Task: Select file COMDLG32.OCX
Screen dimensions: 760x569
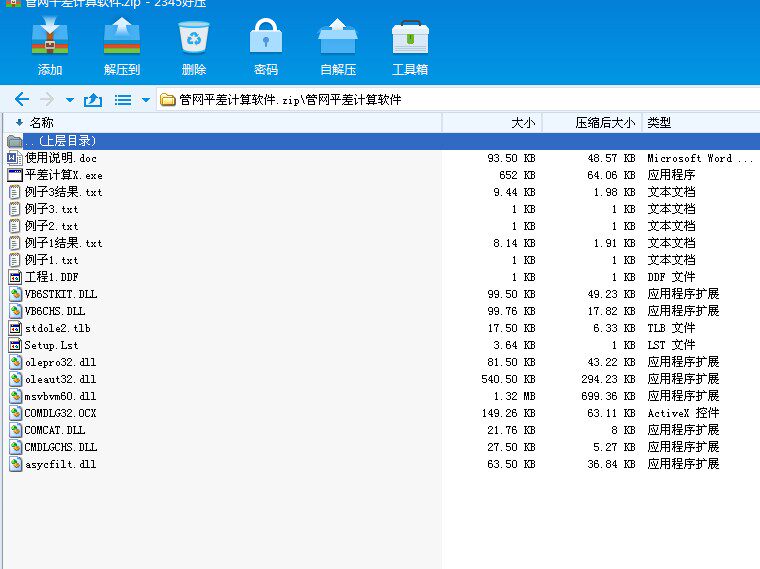Action: pyautogui.click(x=61, y=413)
